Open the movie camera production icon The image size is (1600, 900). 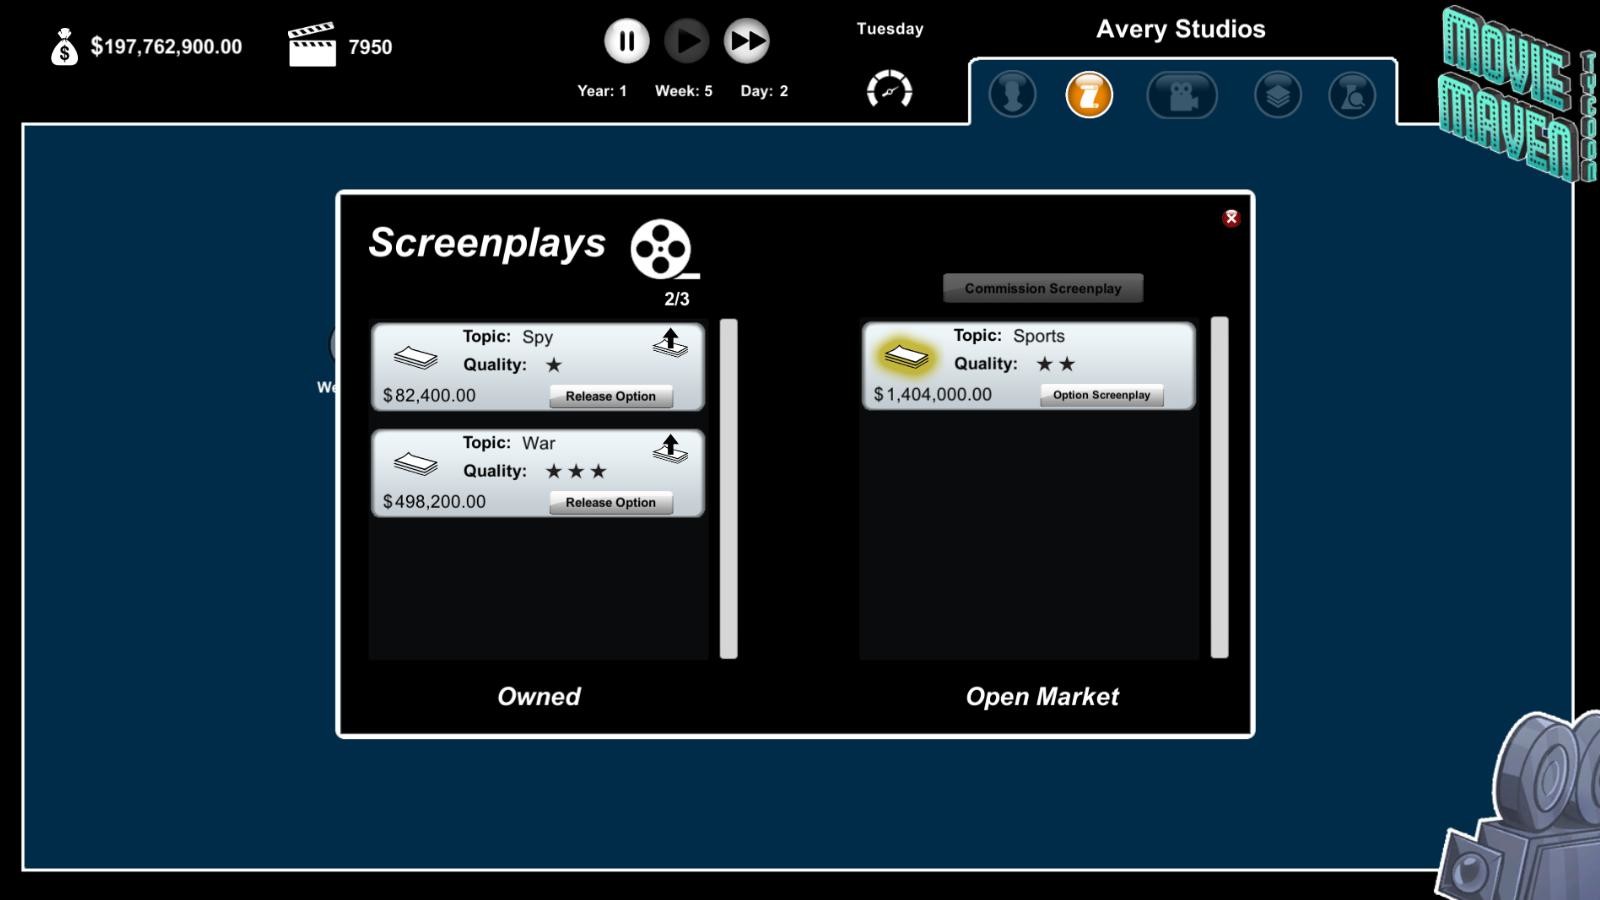tap(1183, 95)
